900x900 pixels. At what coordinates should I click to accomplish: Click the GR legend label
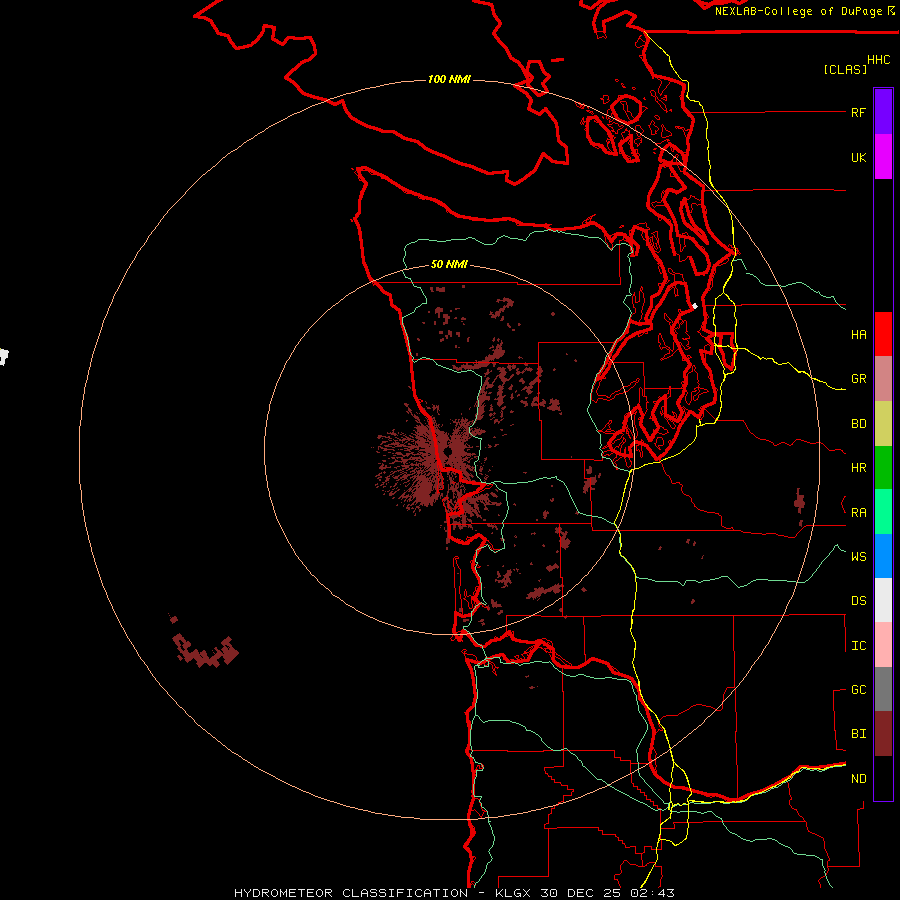coord(858,379)
